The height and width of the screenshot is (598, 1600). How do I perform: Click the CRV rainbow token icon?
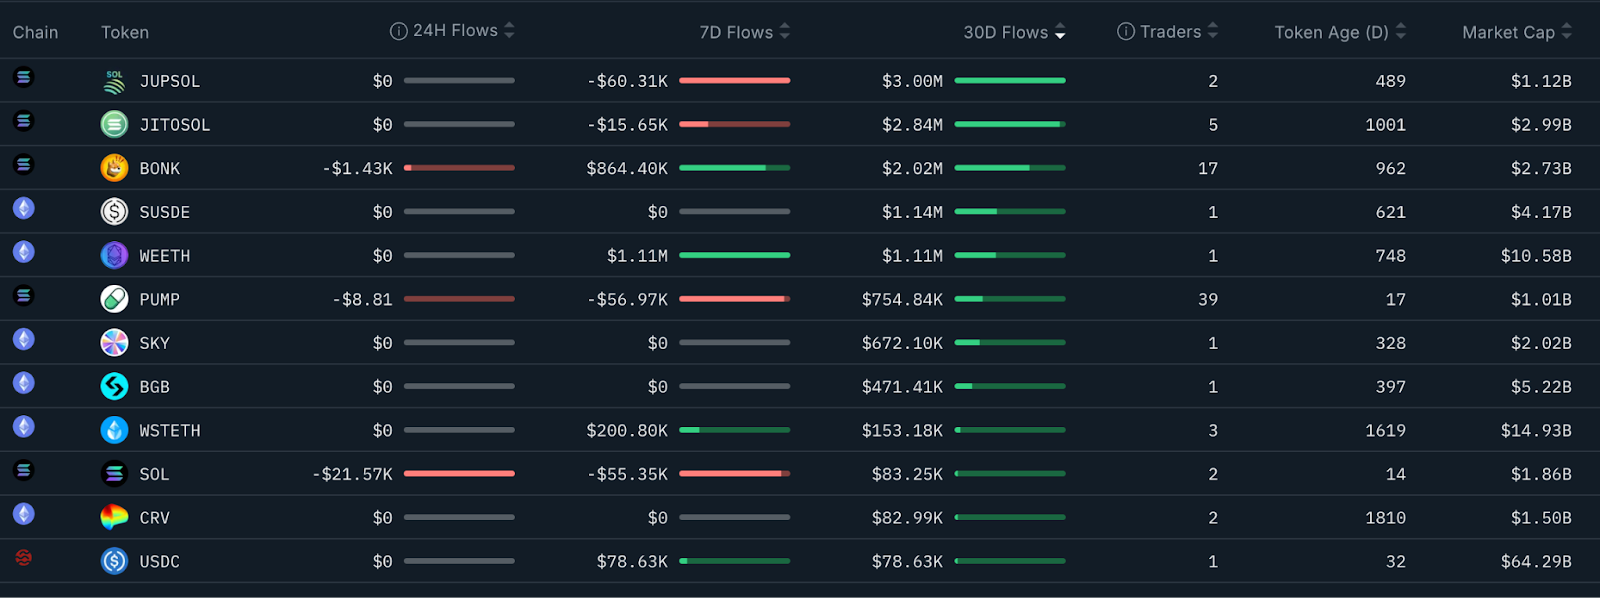(x=115, y=518)
